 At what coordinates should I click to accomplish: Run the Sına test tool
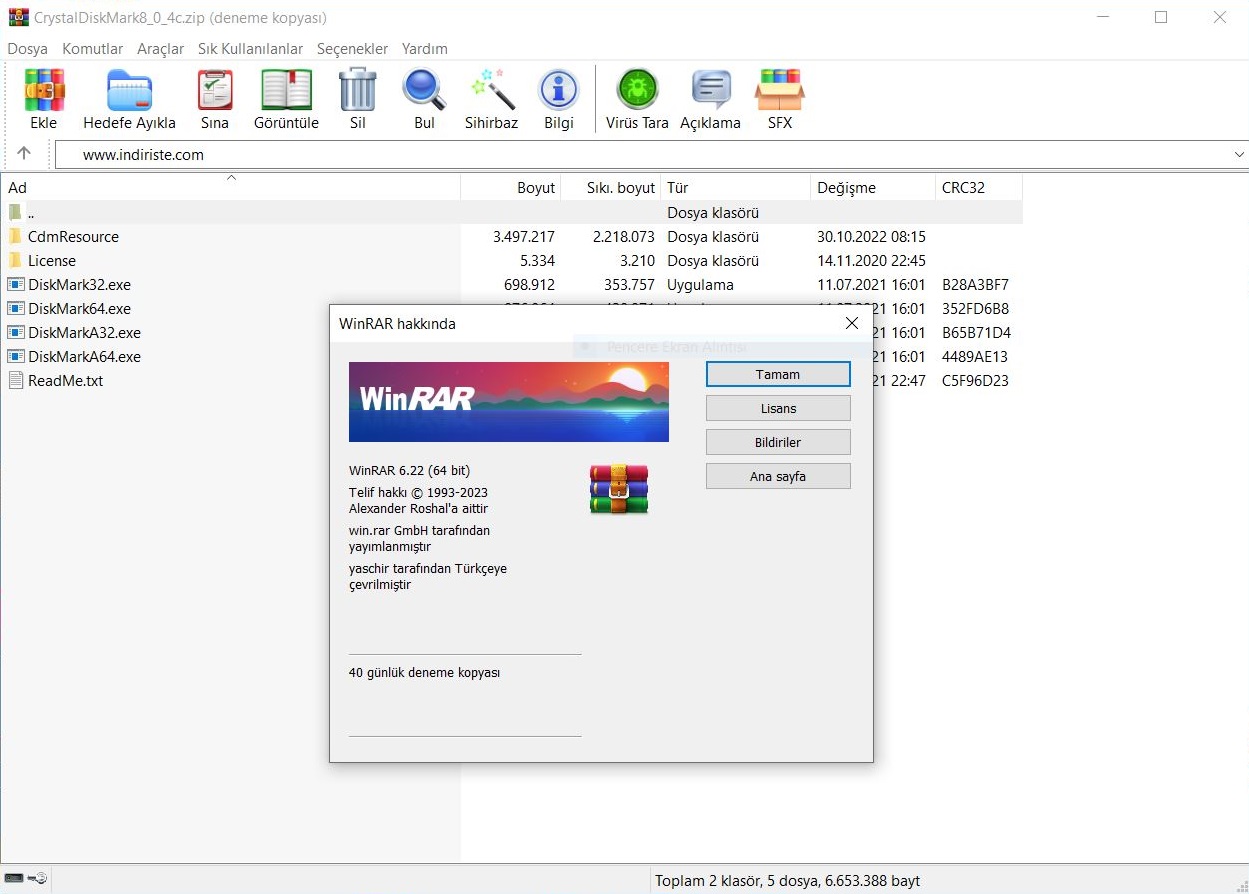pyautogui.click(x=215, y=90)
